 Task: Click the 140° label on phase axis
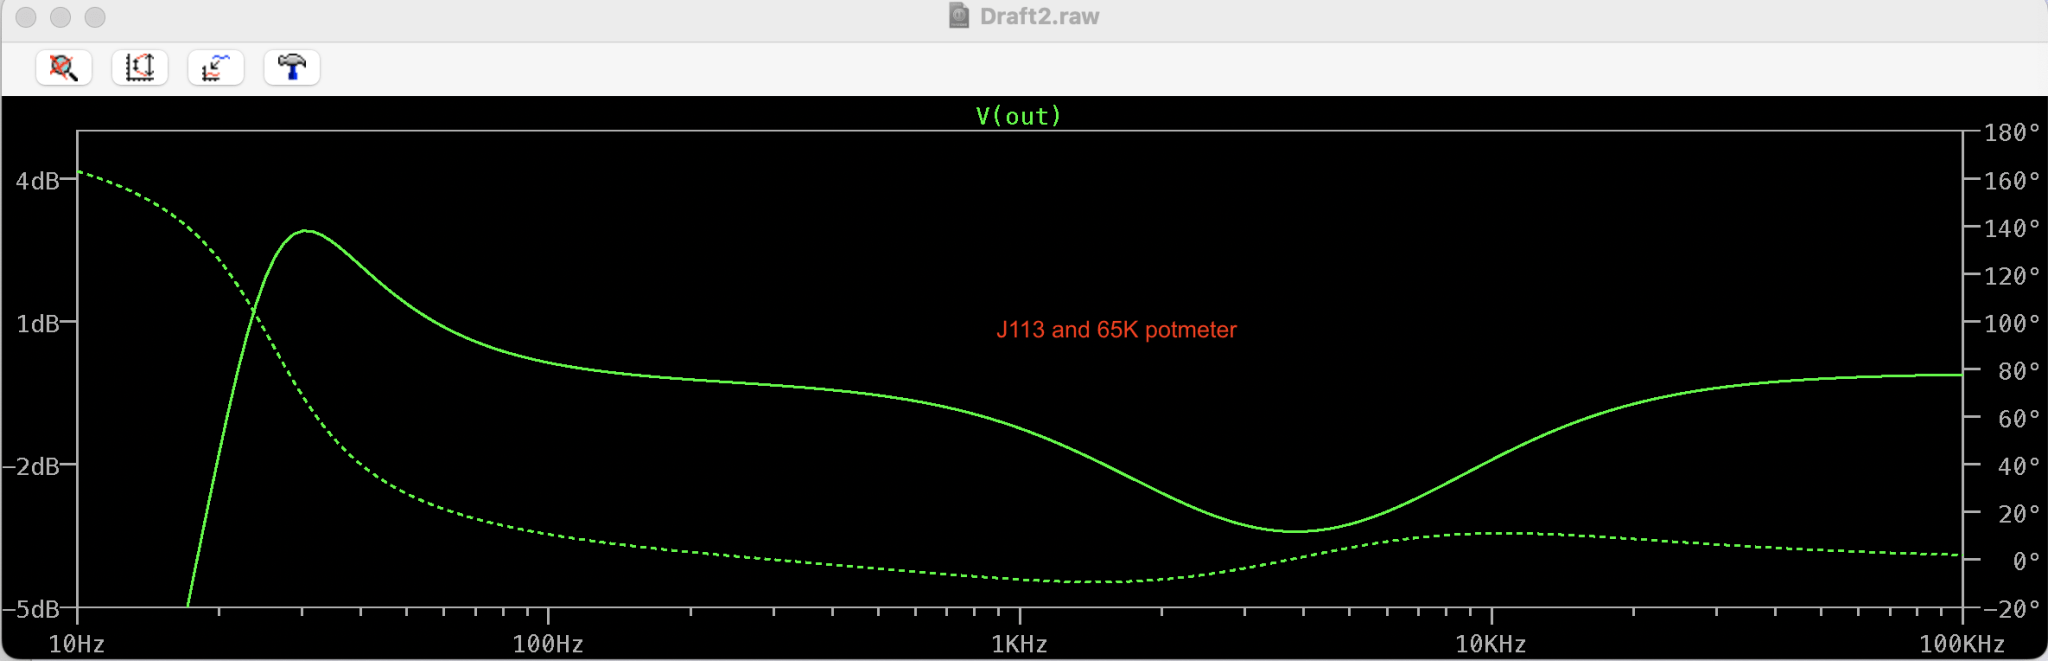pyautogui.click(x=2012, y=228)
